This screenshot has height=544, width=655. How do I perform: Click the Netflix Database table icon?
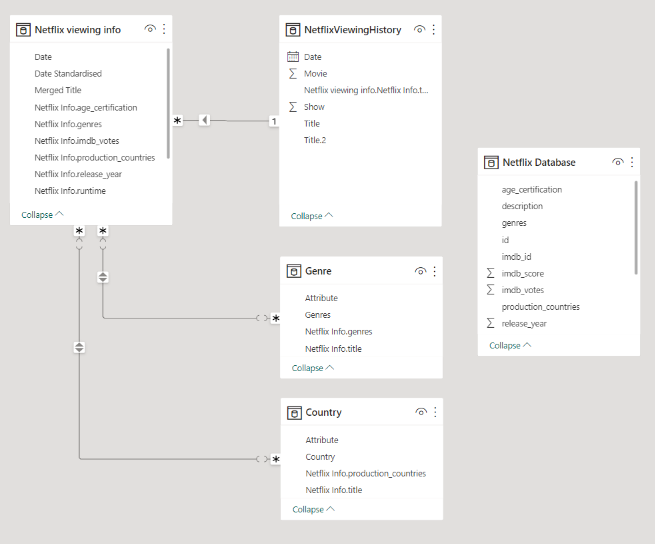491,162
